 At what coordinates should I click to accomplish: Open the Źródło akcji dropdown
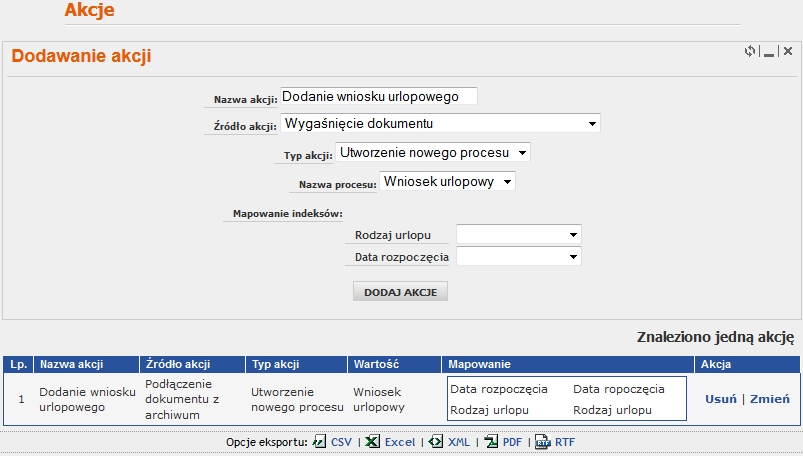point(441,124)
